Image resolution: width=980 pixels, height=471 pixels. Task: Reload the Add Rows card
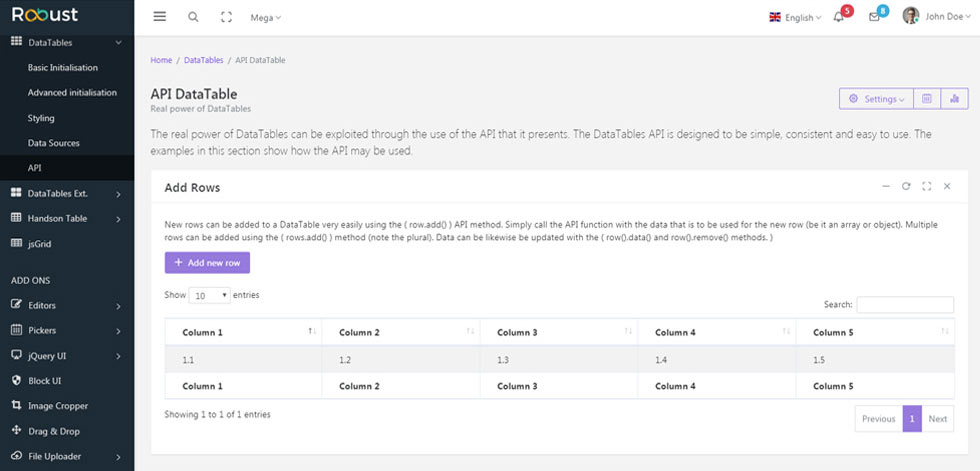(x=906, y=186)
